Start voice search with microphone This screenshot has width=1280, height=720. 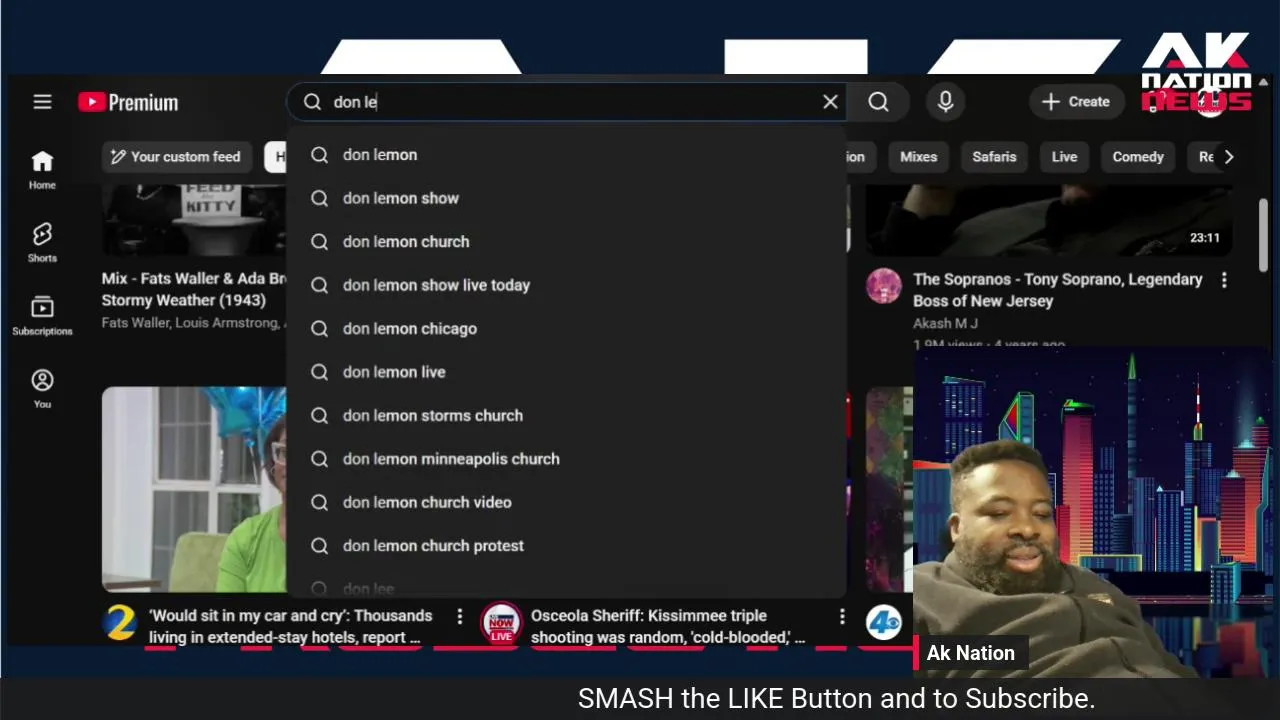(945, 102)
